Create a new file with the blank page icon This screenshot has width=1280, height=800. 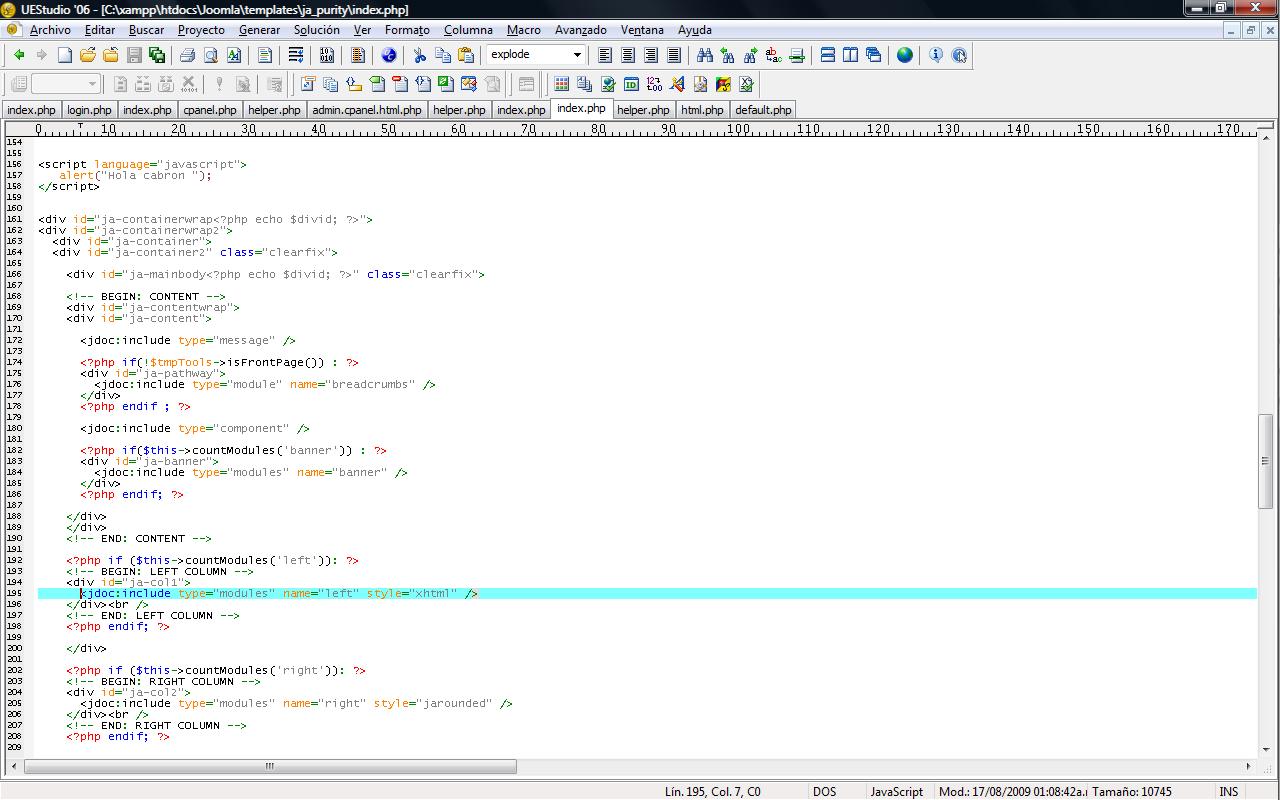coord(65,55)
